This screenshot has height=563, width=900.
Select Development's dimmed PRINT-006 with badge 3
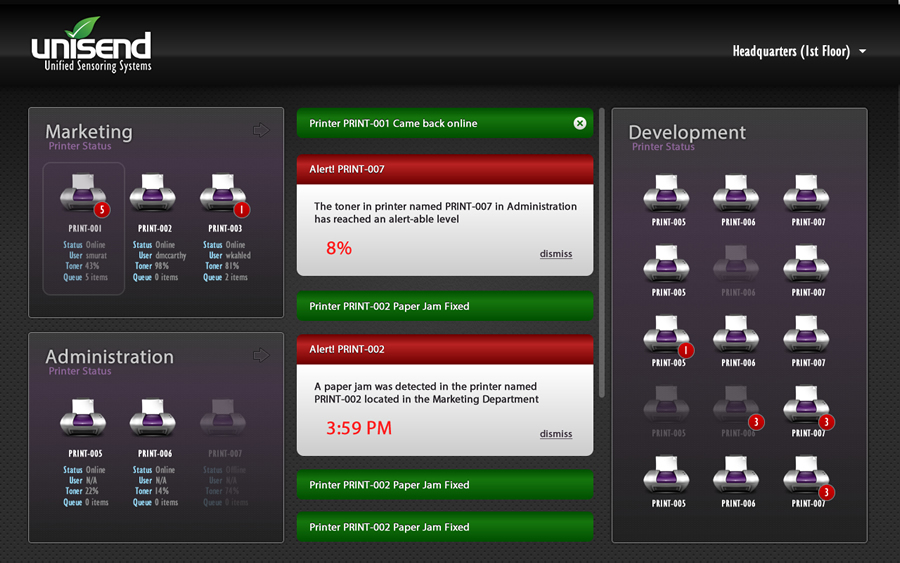[735, 405]
